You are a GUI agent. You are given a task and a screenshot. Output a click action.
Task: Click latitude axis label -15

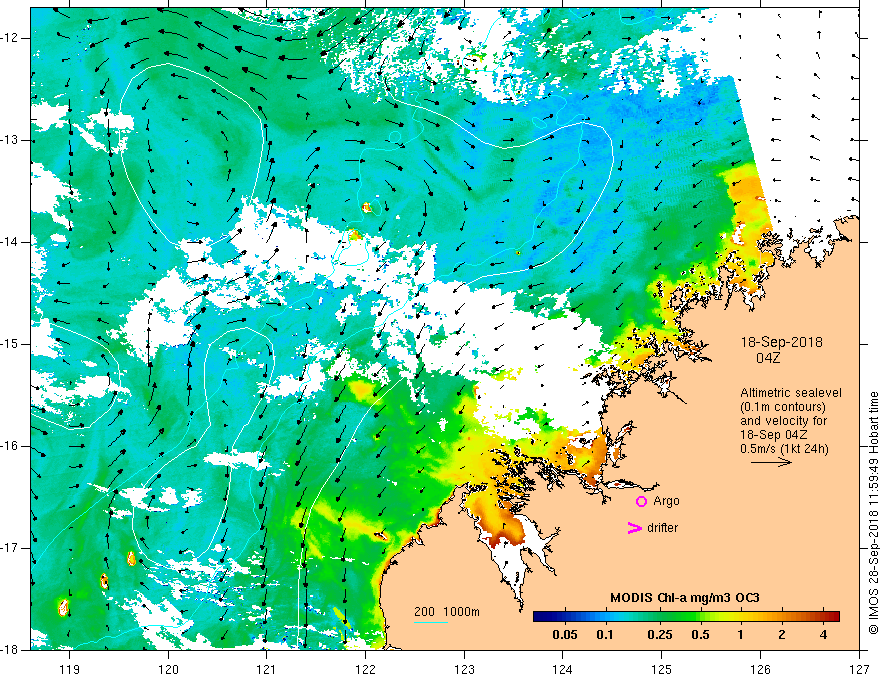pos(11,344)
